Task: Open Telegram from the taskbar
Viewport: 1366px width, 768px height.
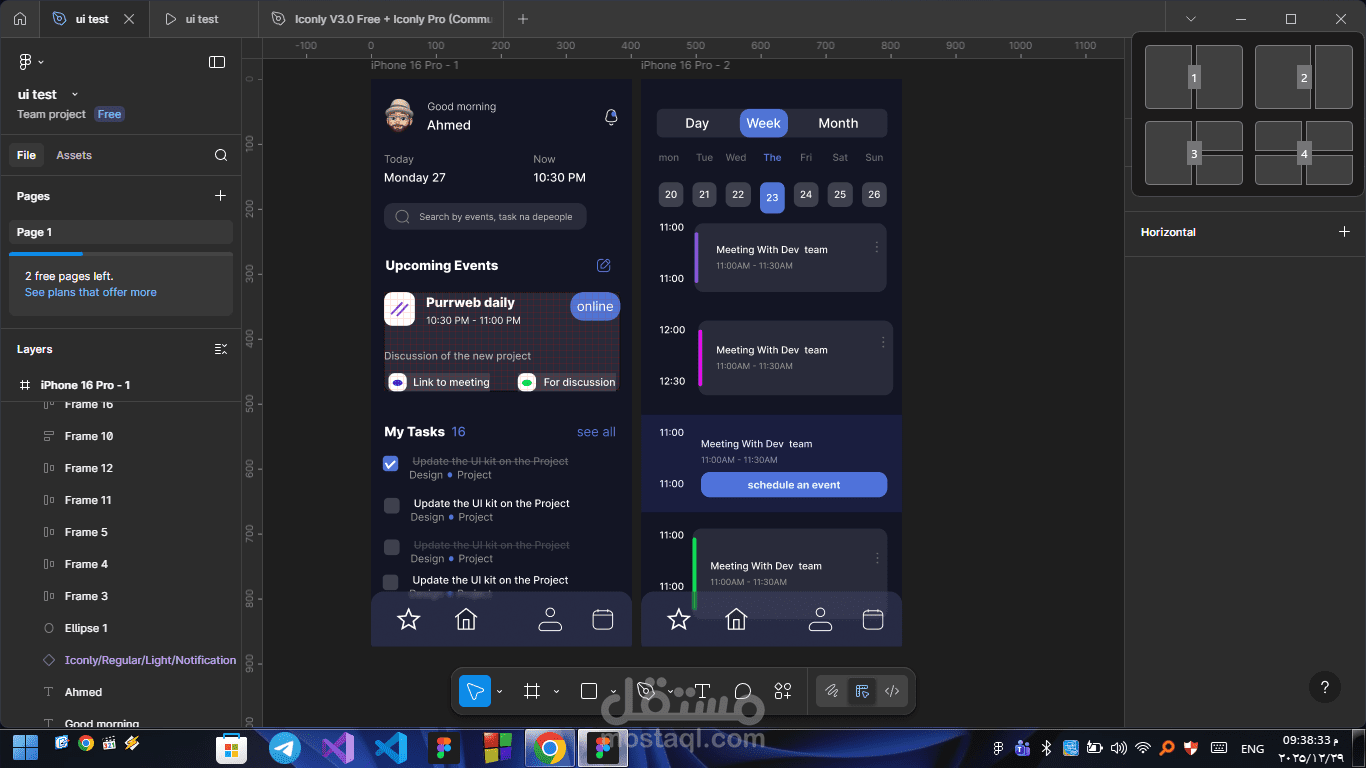Action: 285,747
